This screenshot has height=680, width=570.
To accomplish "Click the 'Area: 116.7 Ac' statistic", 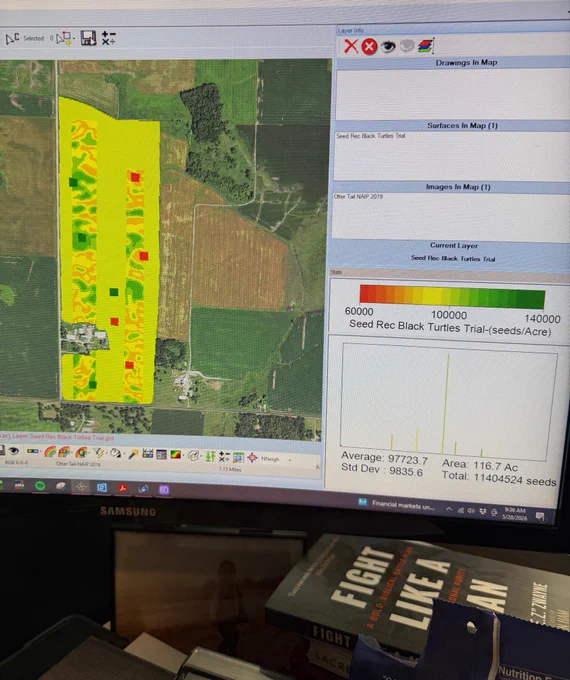I will tap(480, 465).
